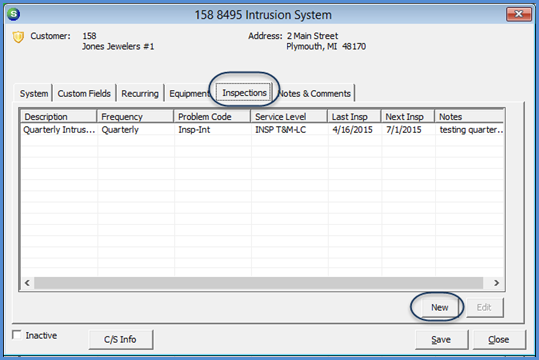Create a New inspection

tap(439, 307)
